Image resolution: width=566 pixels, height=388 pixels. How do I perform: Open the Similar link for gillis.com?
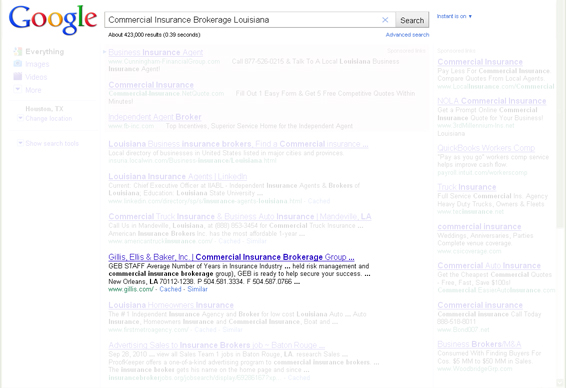(197, 289)
